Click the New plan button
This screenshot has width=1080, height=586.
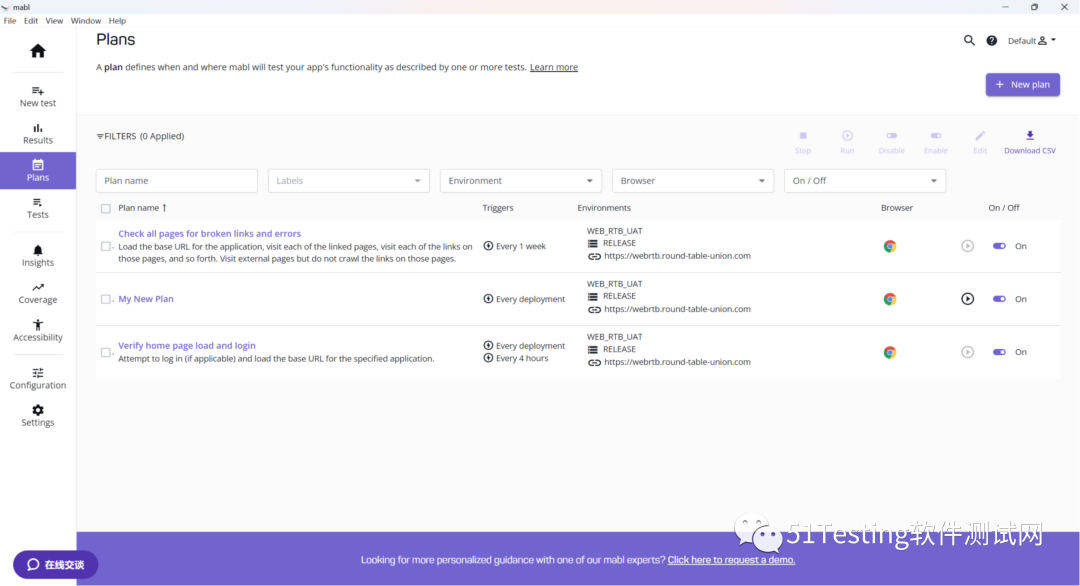[1023, 85]
